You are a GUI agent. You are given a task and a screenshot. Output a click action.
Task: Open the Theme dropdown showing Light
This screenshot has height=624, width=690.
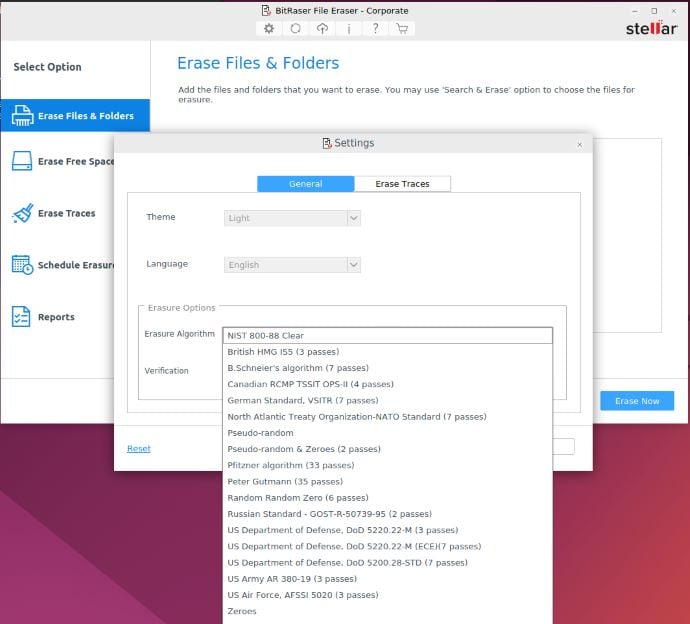pyautogui.click(x=292, y=218)
